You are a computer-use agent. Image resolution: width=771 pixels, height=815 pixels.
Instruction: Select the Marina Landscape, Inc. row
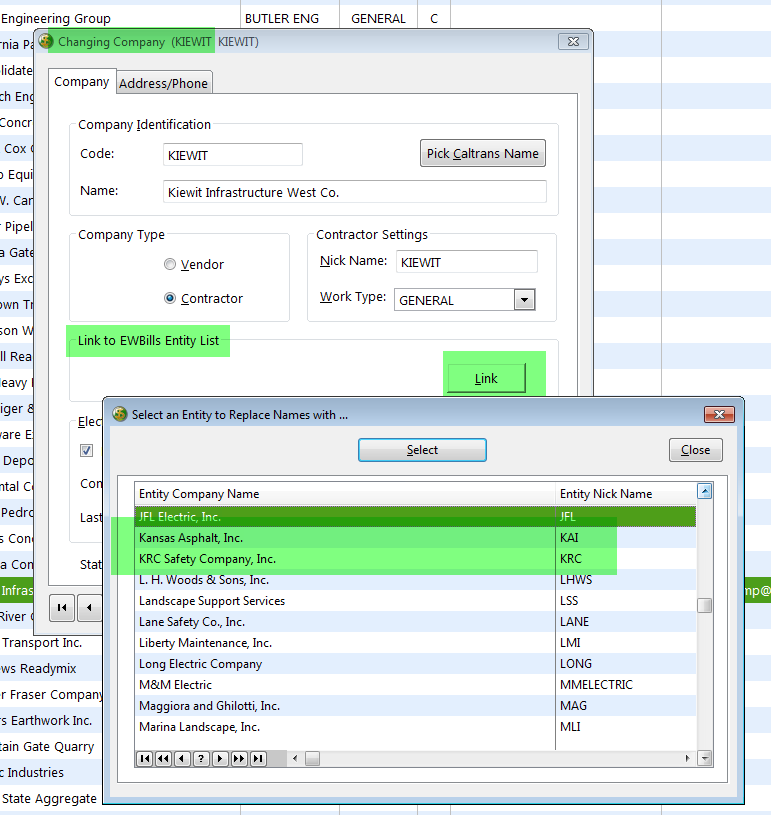click(415, 727)
